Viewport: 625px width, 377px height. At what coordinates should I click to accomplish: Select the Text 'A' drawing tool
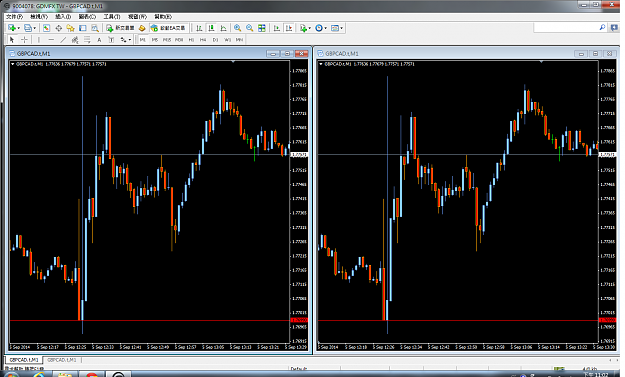tap(99, 39)
